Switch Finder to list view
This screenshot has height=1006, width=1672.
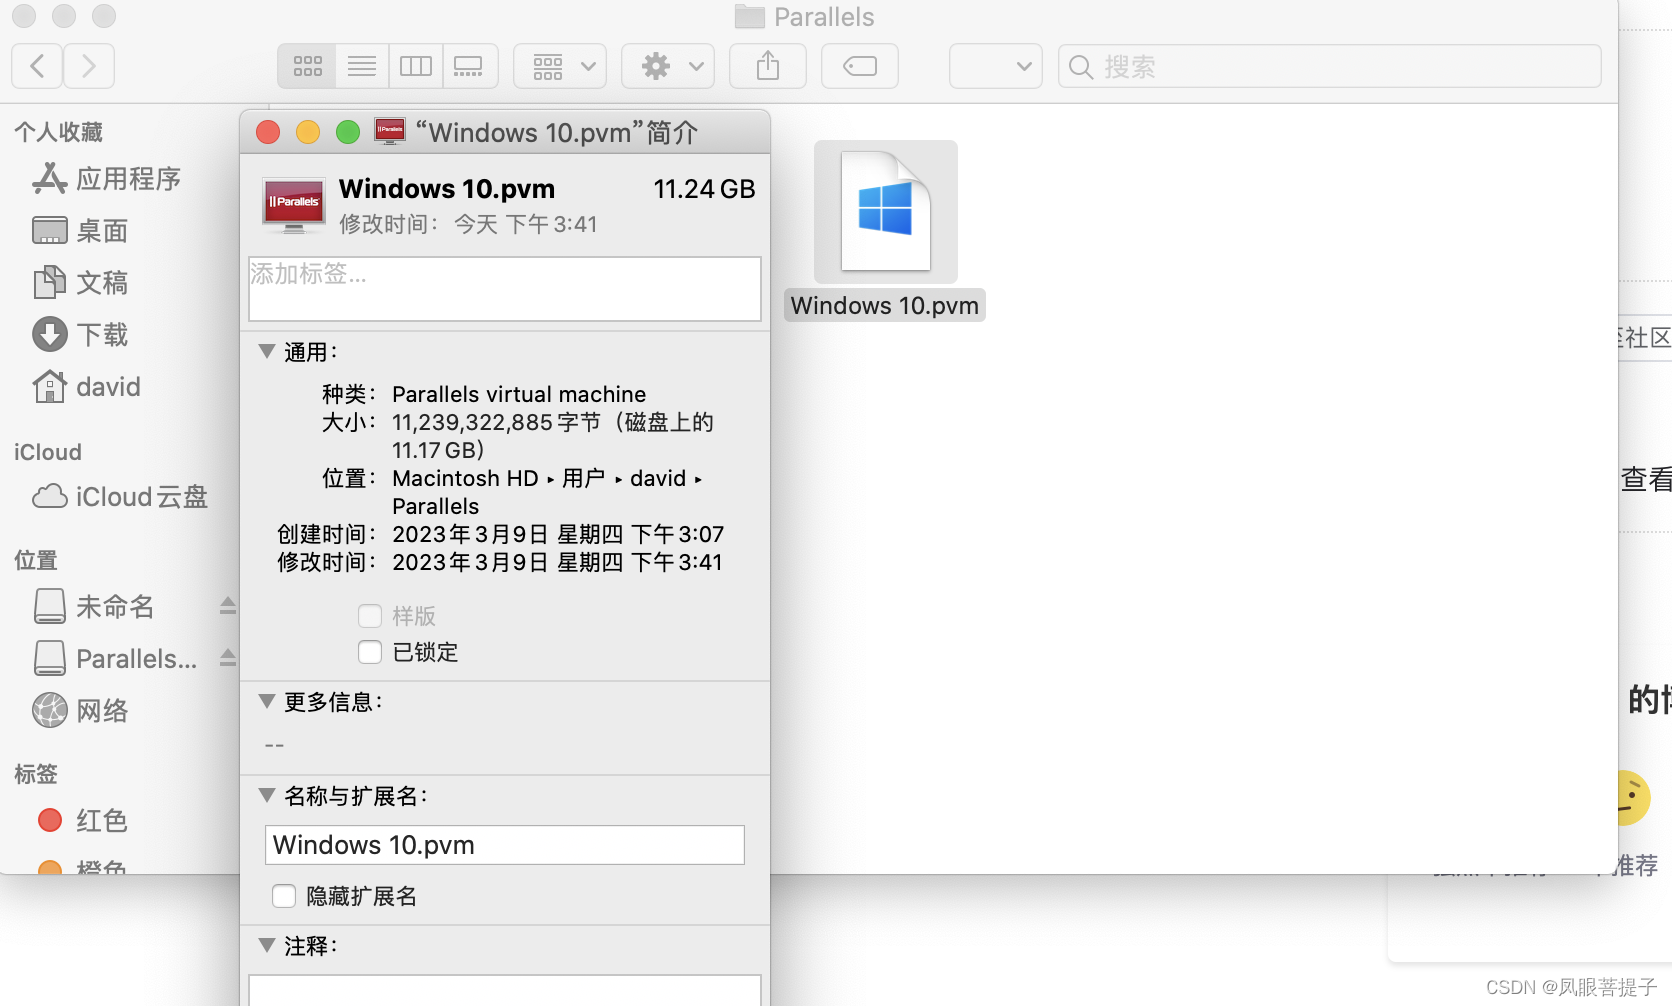(362, 66)
